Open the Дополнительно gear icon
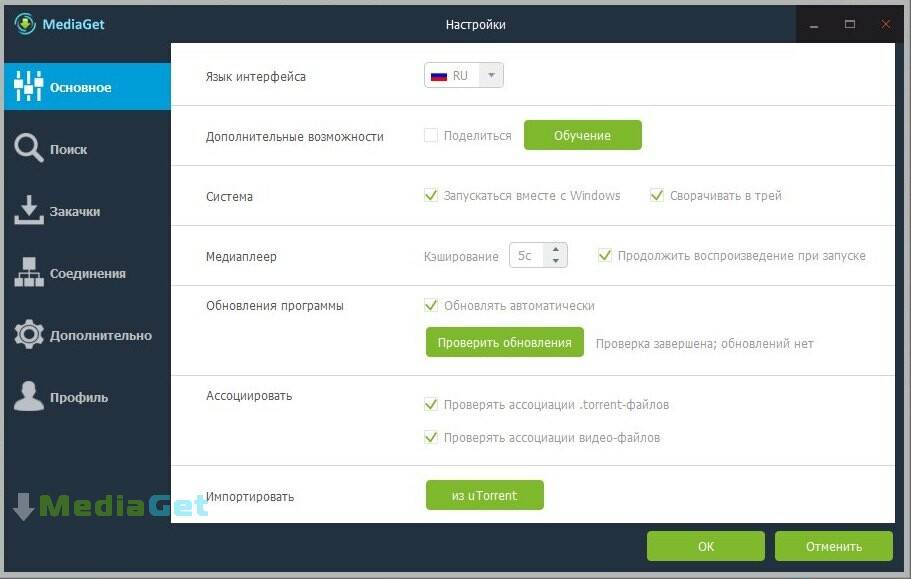The width and height of the screenshot is (911, 579). [x=28, y=335]
